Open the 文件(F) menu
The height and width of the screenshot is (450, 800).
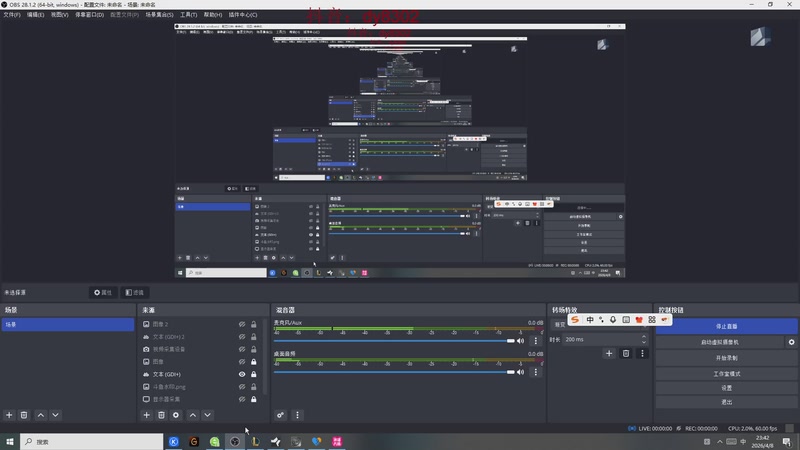pos(12,15)
